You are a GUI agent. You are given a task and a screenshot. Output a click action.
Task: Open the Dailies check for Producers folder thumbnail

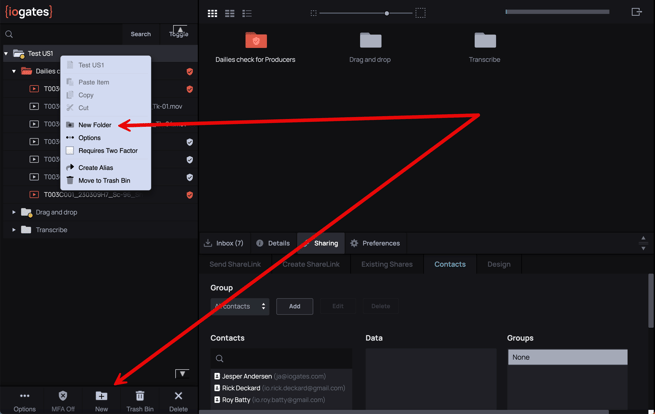click(256, 41)
